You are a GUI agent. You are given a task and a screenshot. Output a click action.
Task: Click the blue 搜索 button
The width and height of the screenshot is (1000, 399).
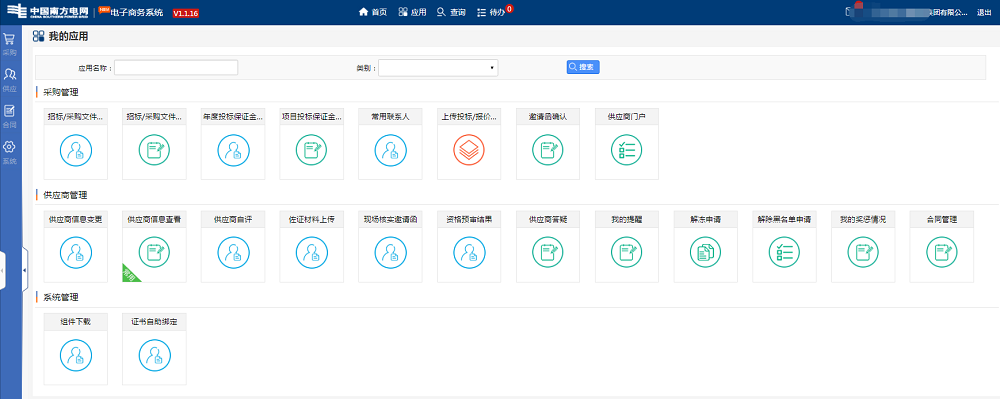coord(583,67)
